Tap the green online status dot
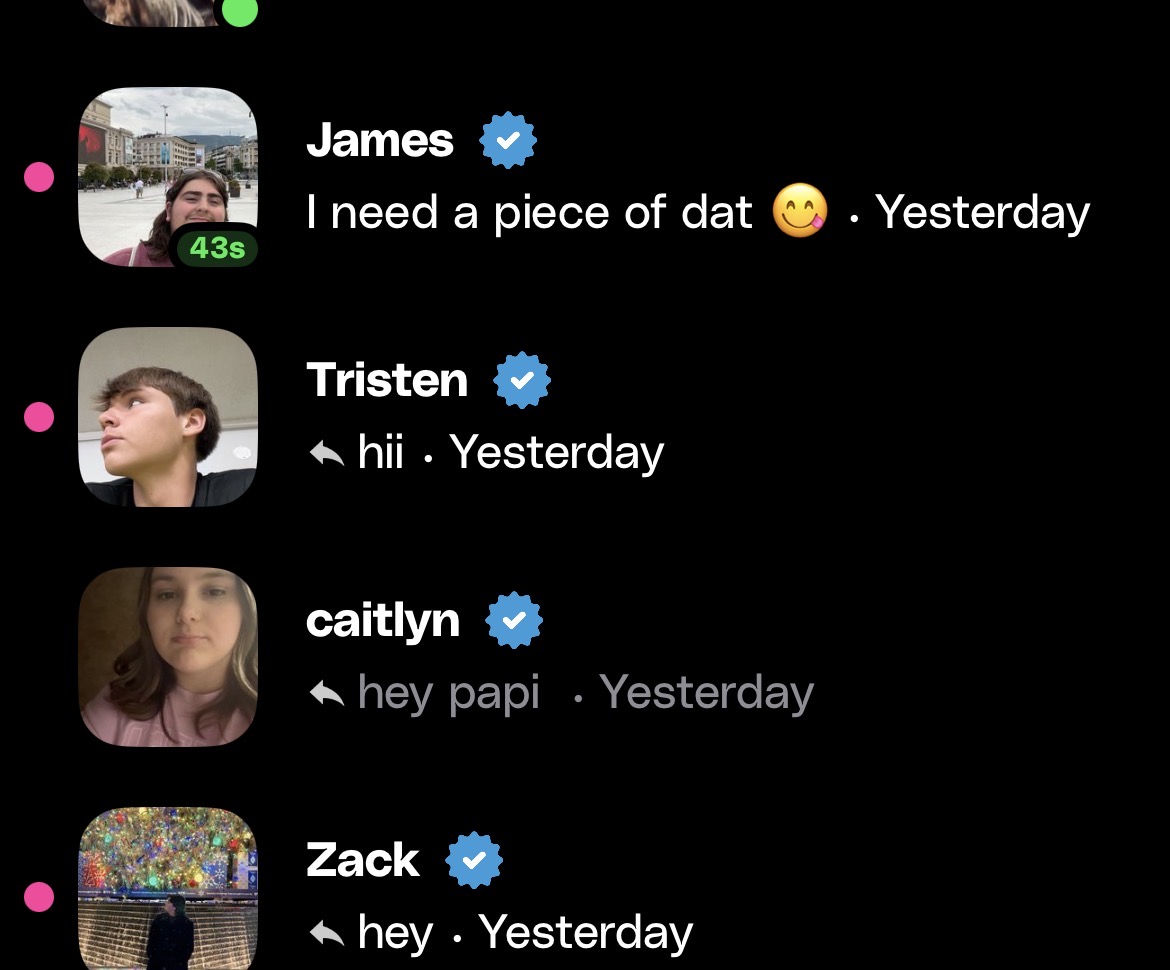The image size is (1170, 970). coord(240,10)
